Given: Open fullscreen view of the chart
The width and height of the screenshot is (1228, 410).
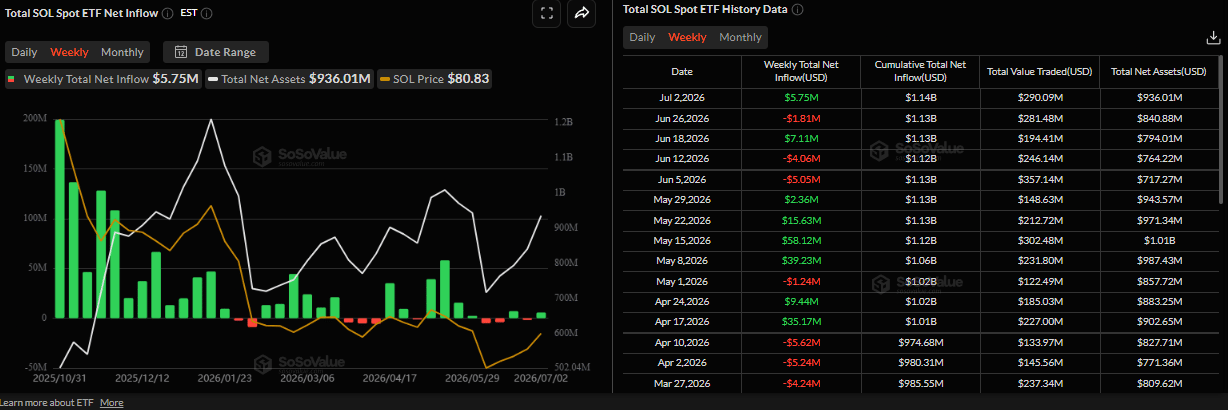Looking at the screenshot, I should click(x=546, y=13).
